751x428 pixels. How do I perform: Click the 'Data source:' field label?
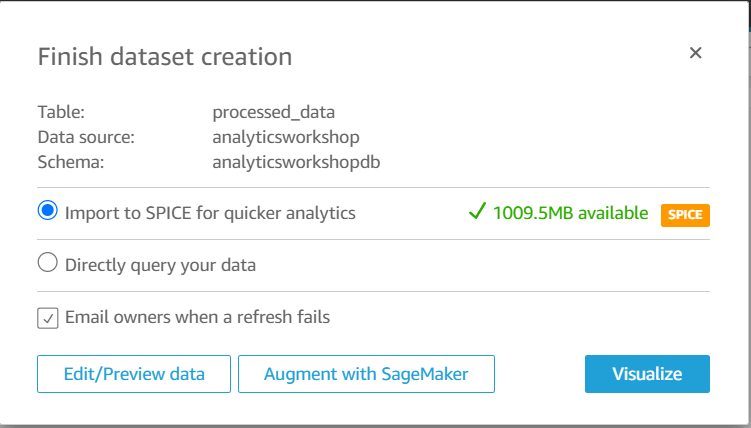[86, 137]
